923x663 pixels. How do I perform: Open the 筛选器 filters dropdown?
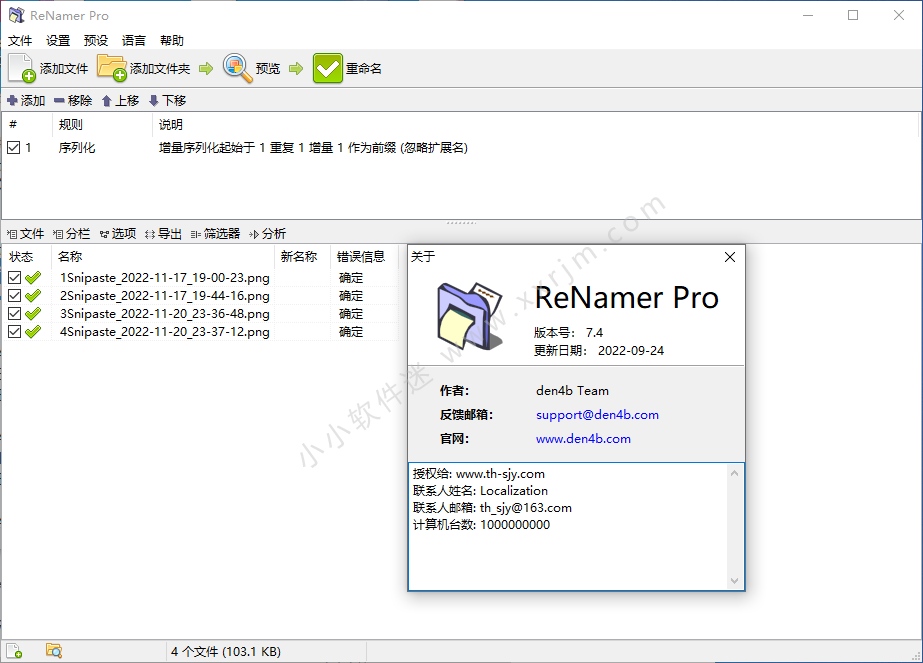pyautogui.click(x=215, y=234)
